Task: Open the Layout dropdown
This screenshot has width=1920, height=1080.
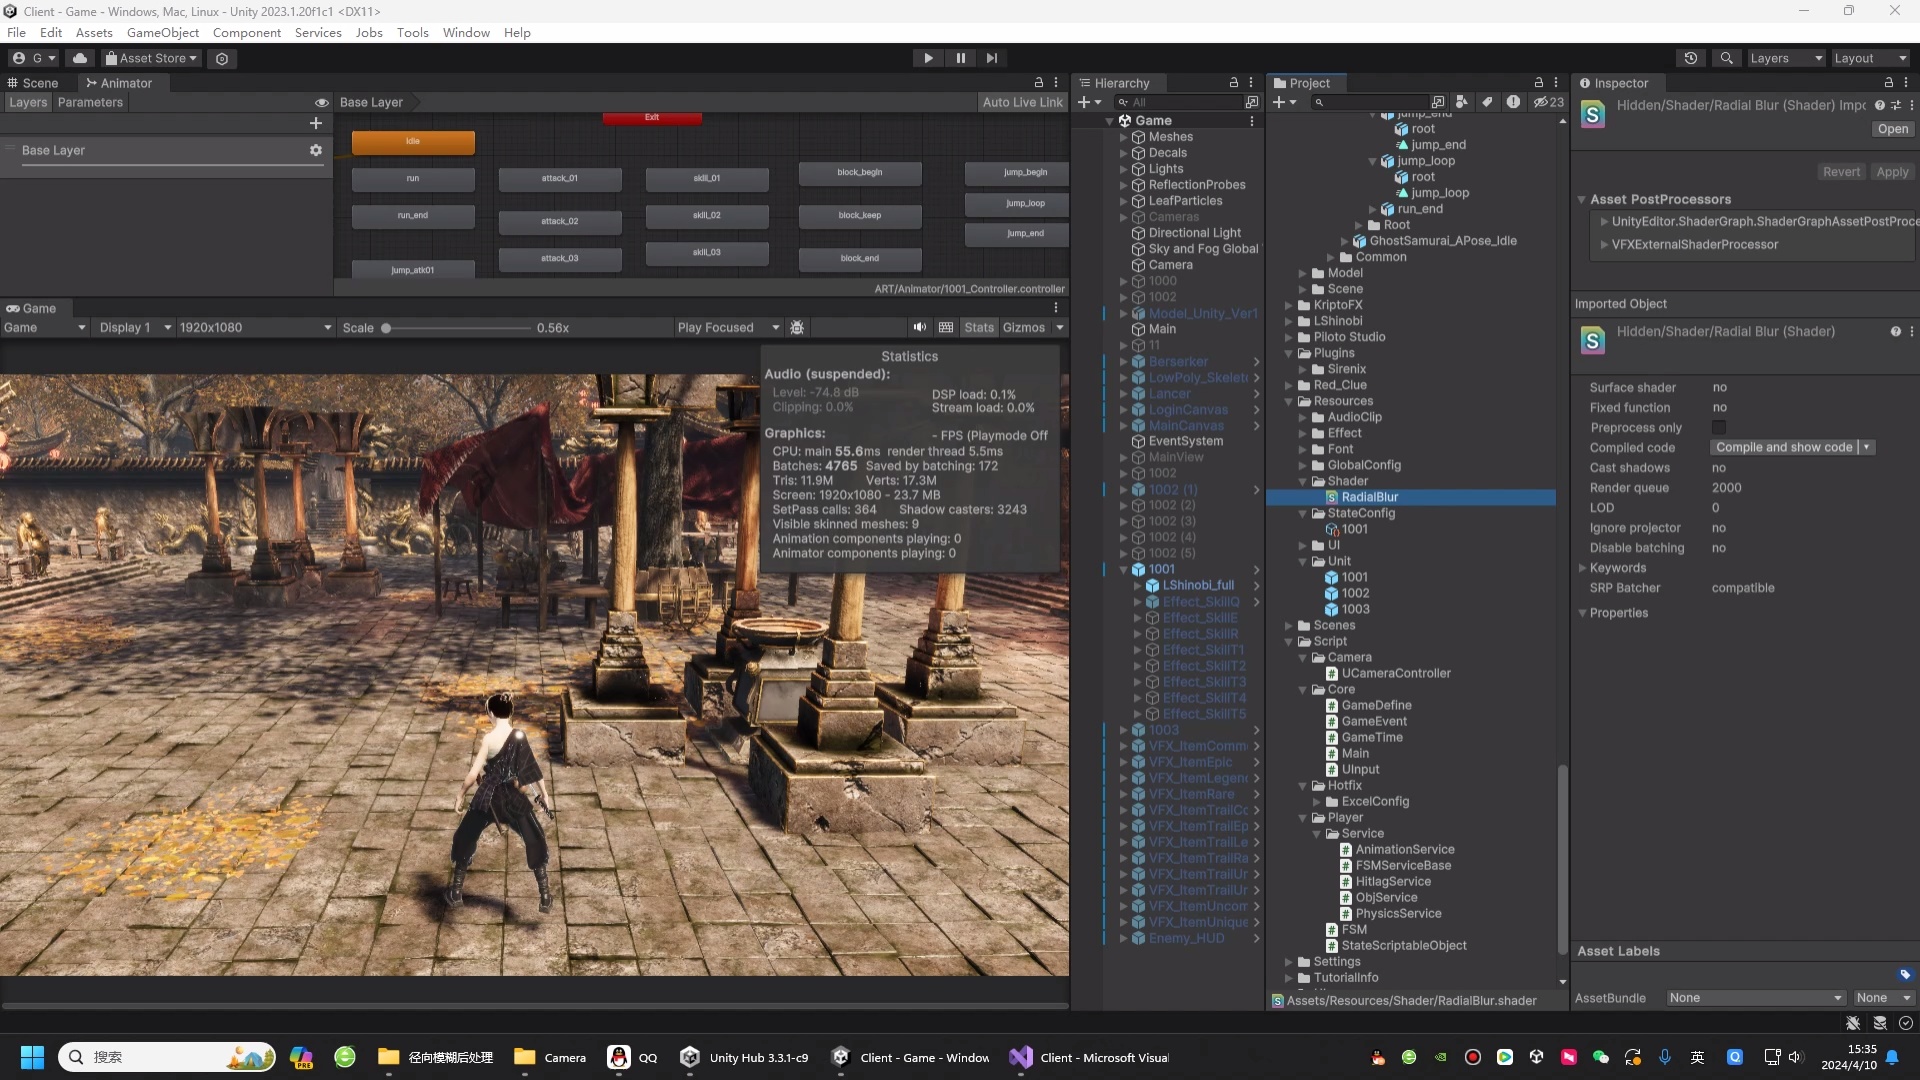Action: point(1868,58)
